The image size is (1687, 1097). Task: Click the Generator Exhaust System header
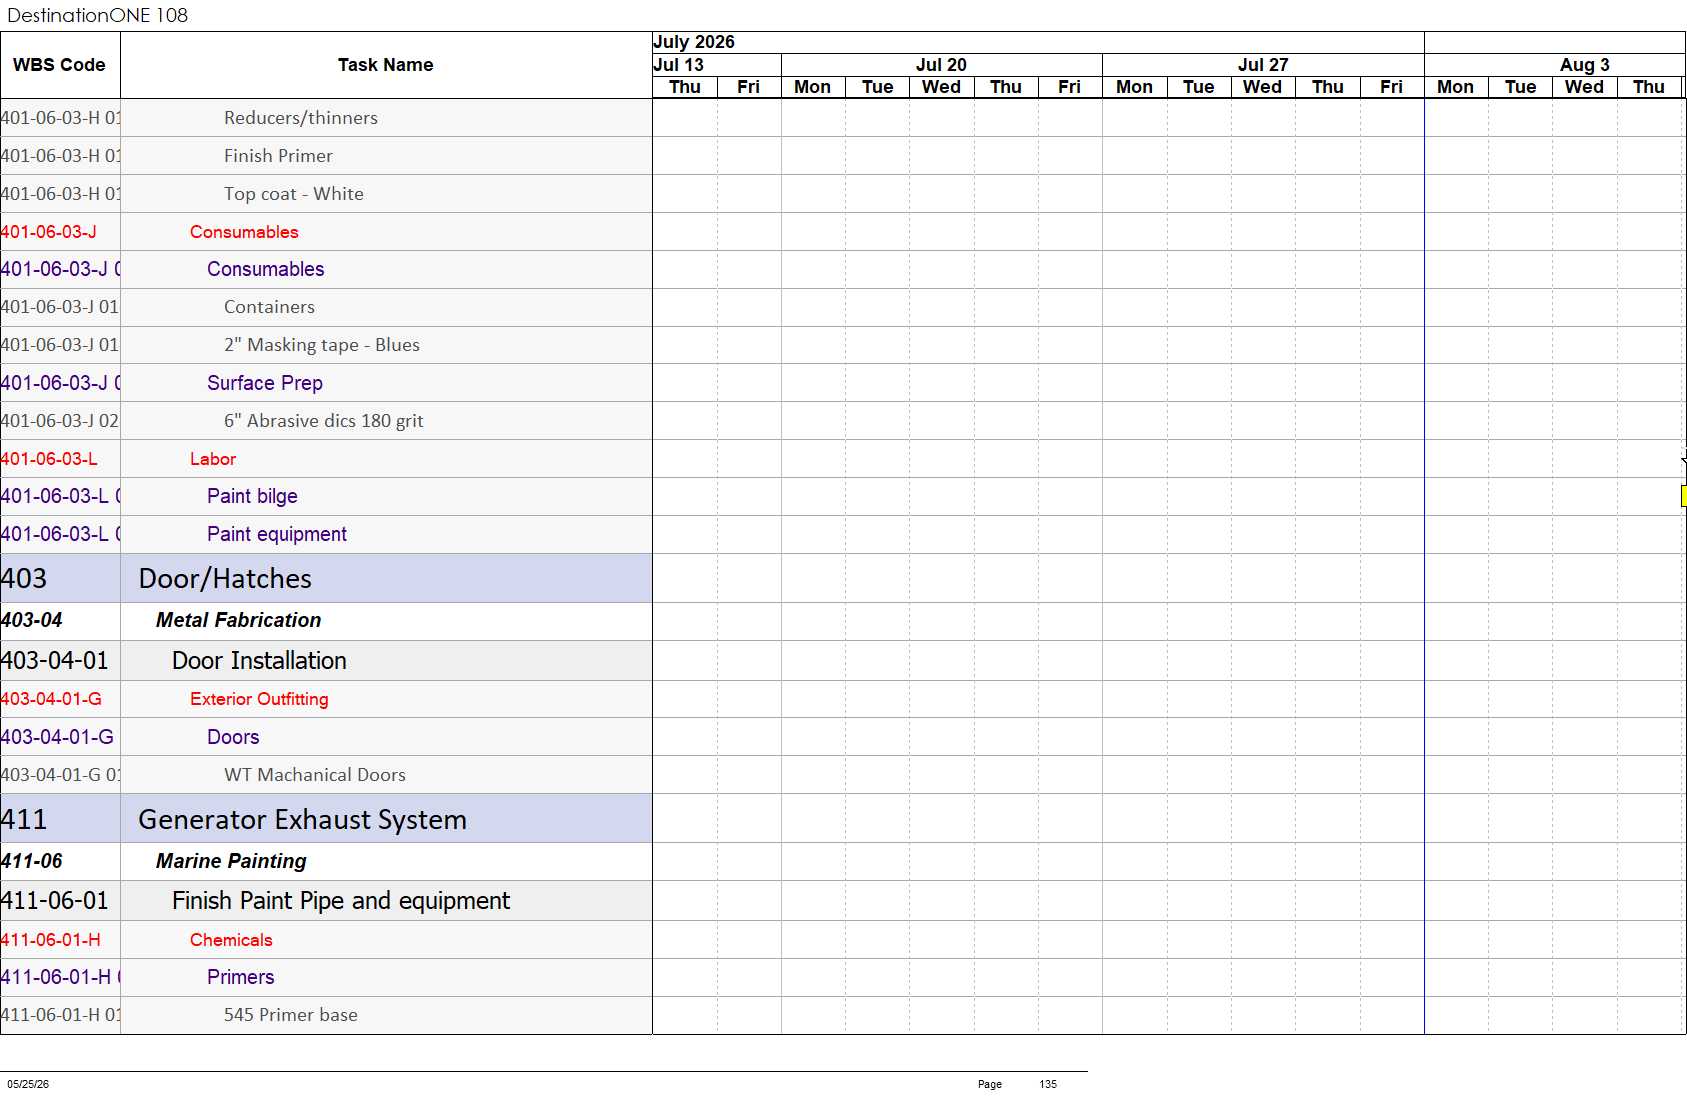(x=302, y=819)
